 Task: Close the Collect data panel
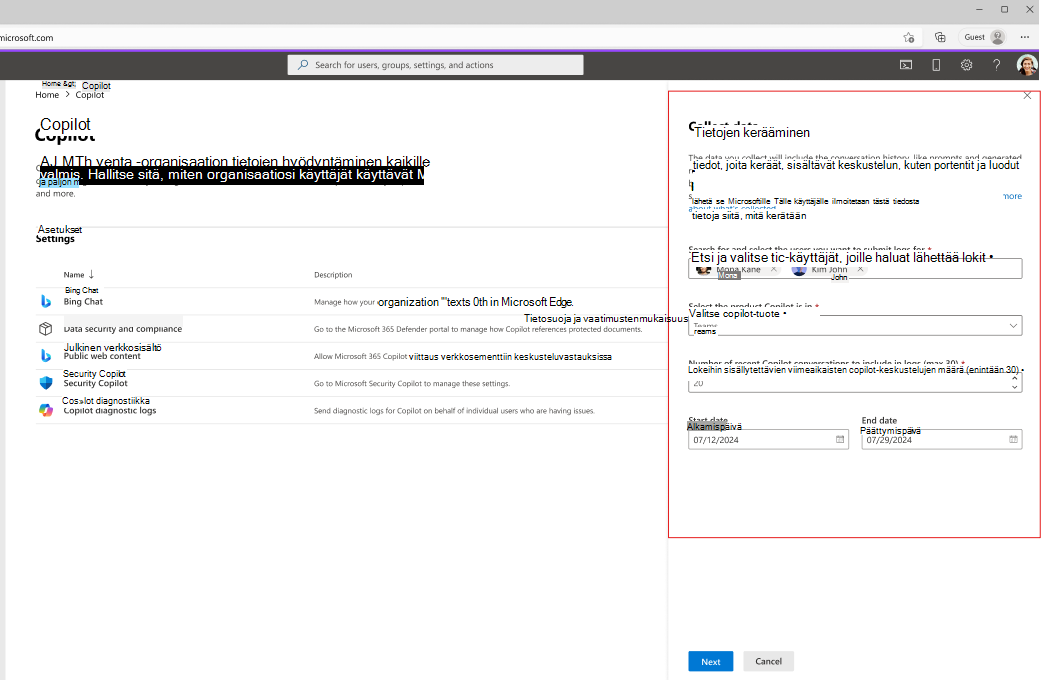pyautogui.click(x=1027, y=96)
